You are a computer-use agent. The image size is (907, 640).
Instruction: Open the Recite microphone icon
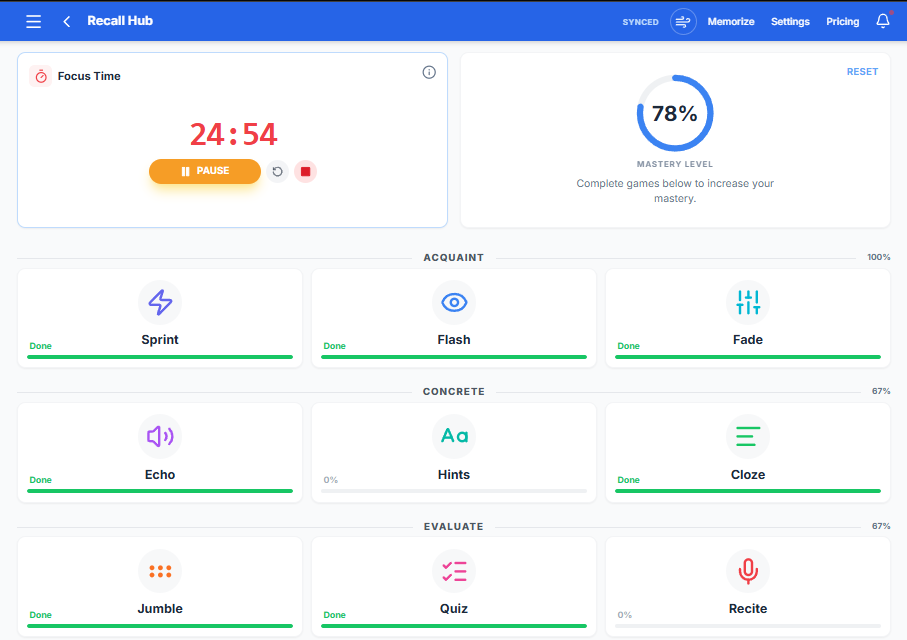747,571
